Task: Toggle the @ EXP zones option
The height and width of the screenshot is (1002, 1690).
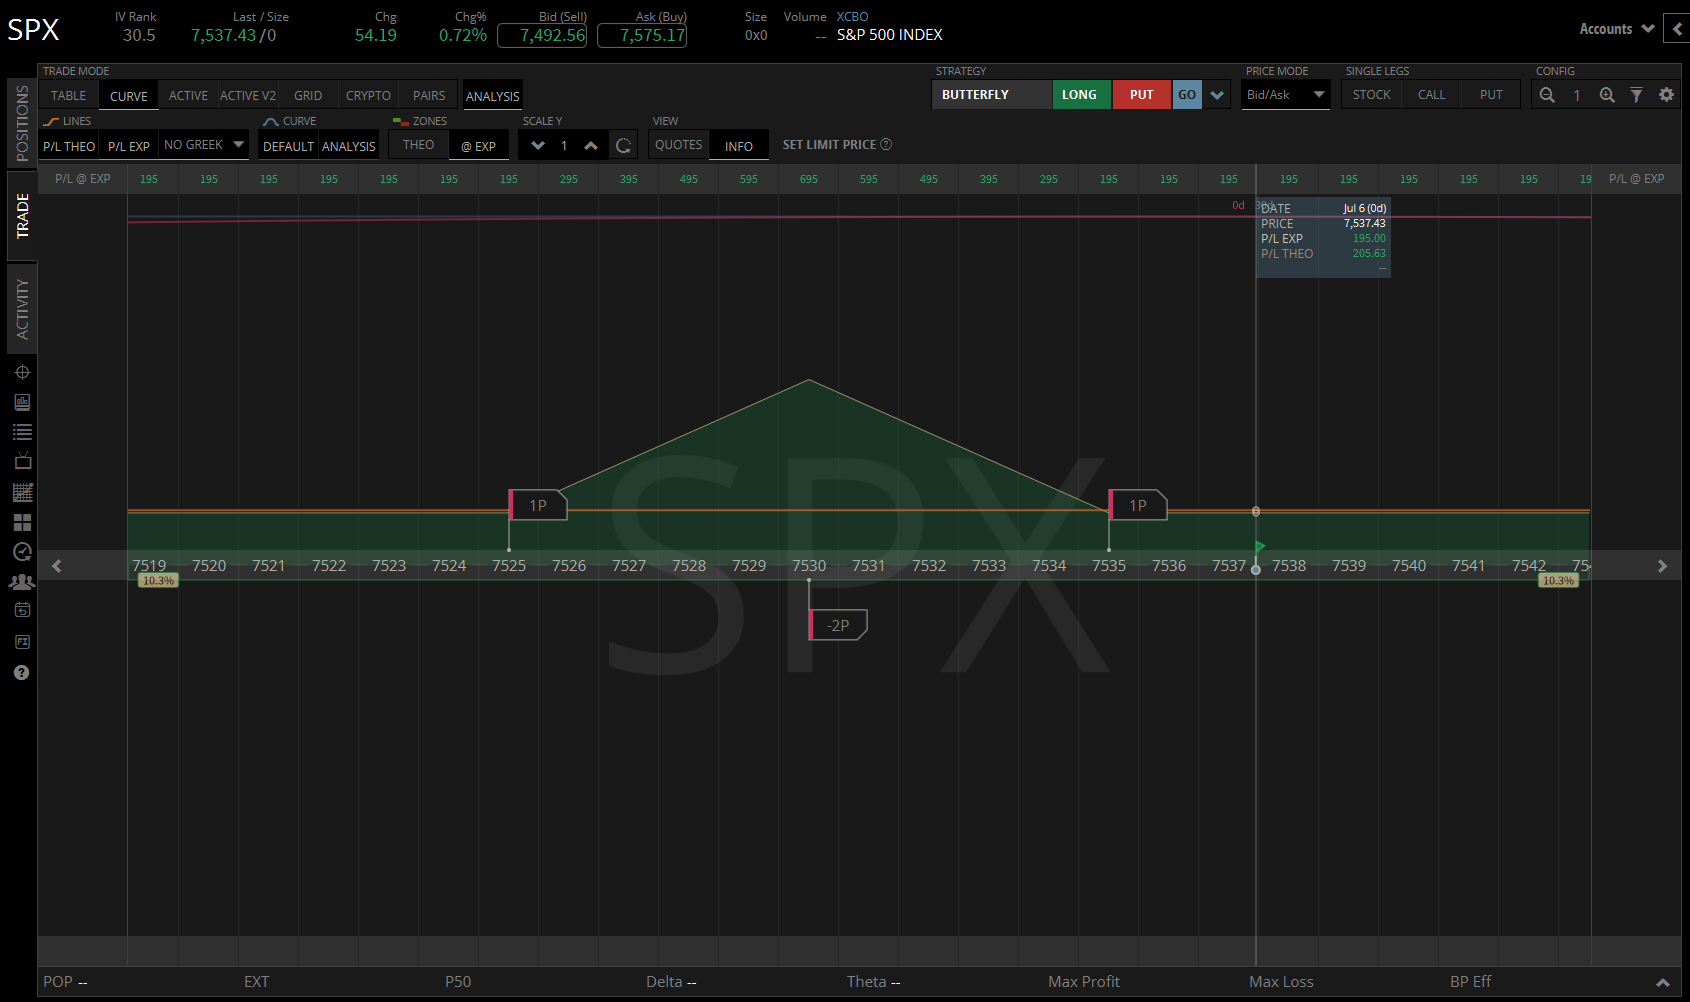Action: click(x=479, y=146)
